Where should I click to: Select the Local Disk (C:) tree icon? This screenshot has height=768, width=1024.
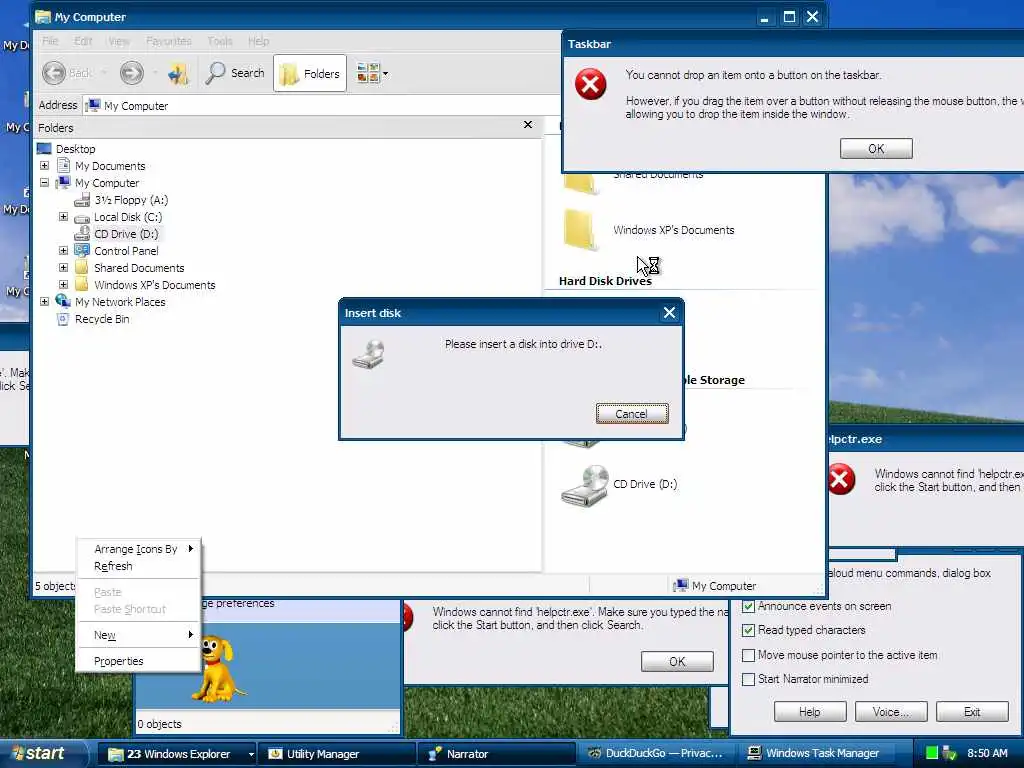(x=82, y=217)
